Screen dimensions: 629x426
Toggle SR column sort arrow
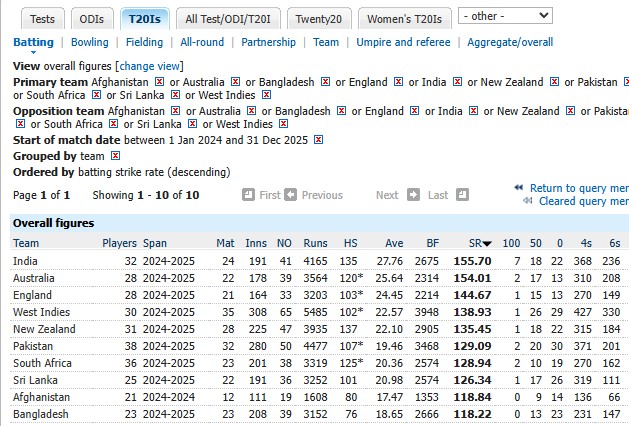[x=487, y=243]
